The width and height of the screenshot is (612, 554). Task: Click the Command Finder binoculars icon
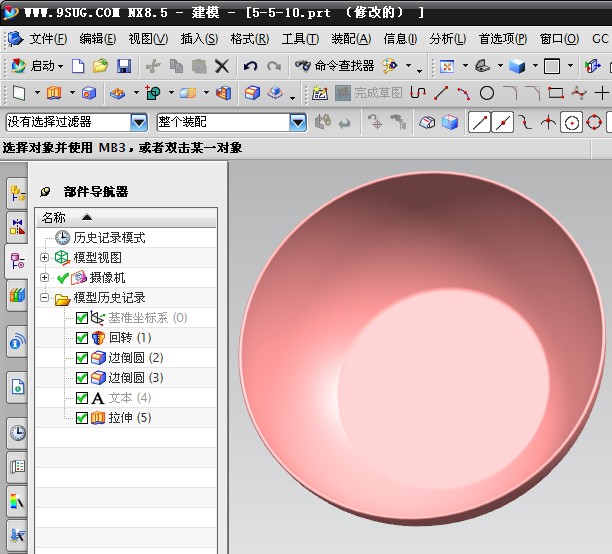302,66
